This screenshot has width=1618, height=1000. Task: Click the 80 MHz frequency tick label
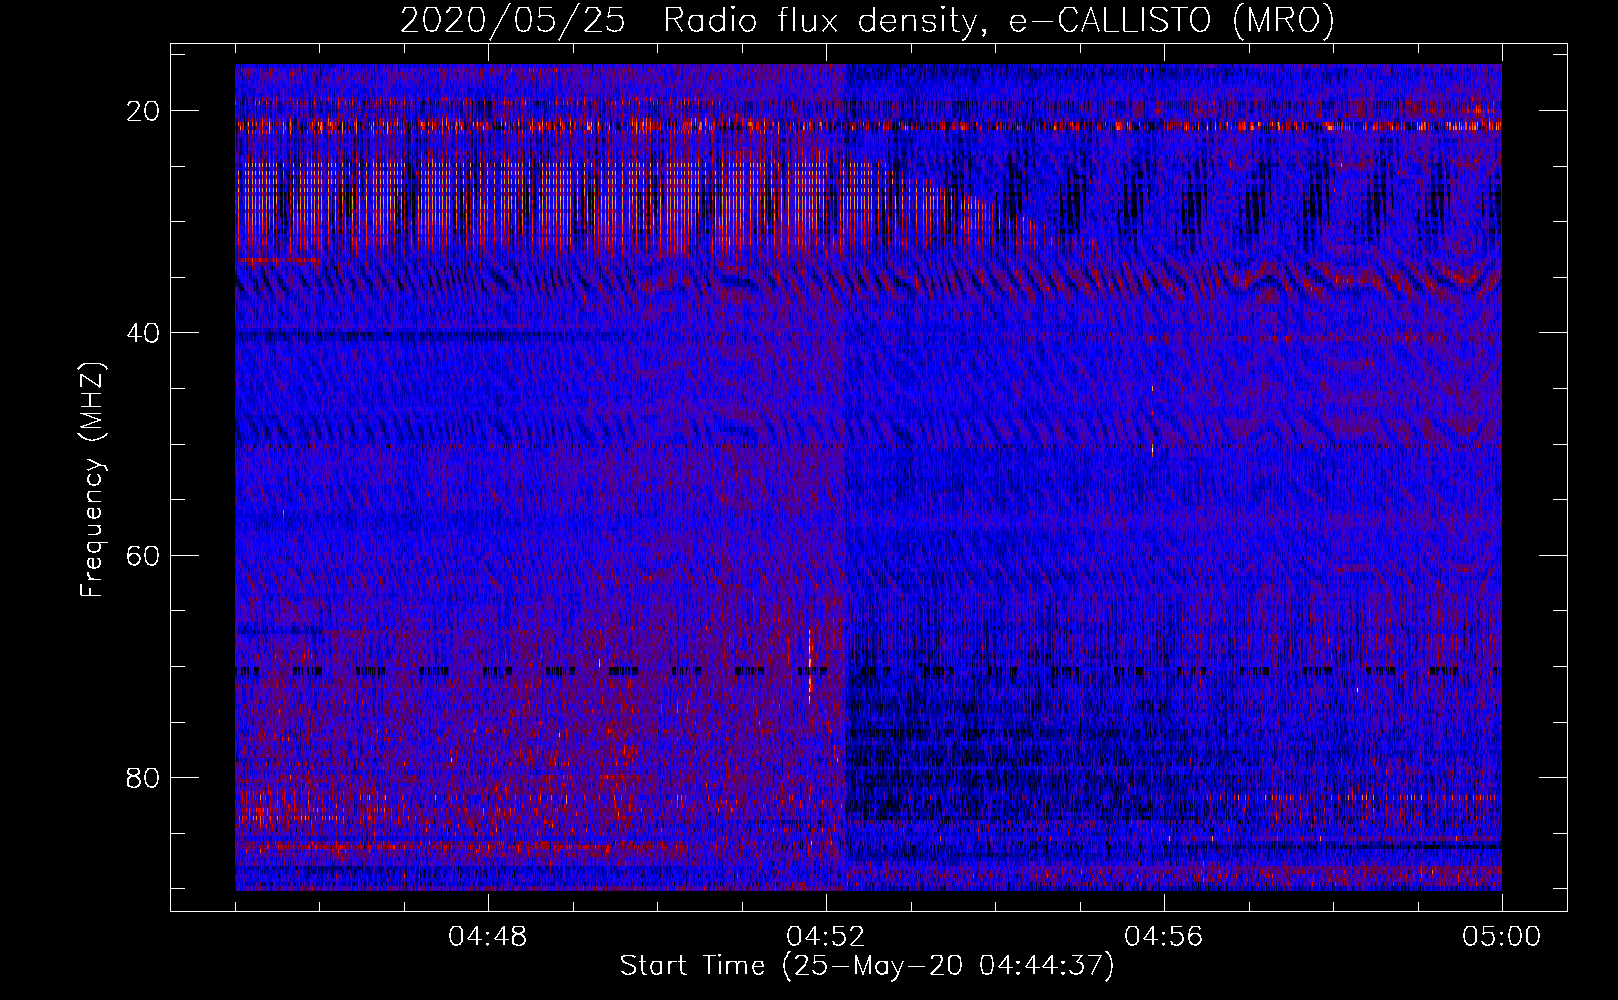[144, 777]
